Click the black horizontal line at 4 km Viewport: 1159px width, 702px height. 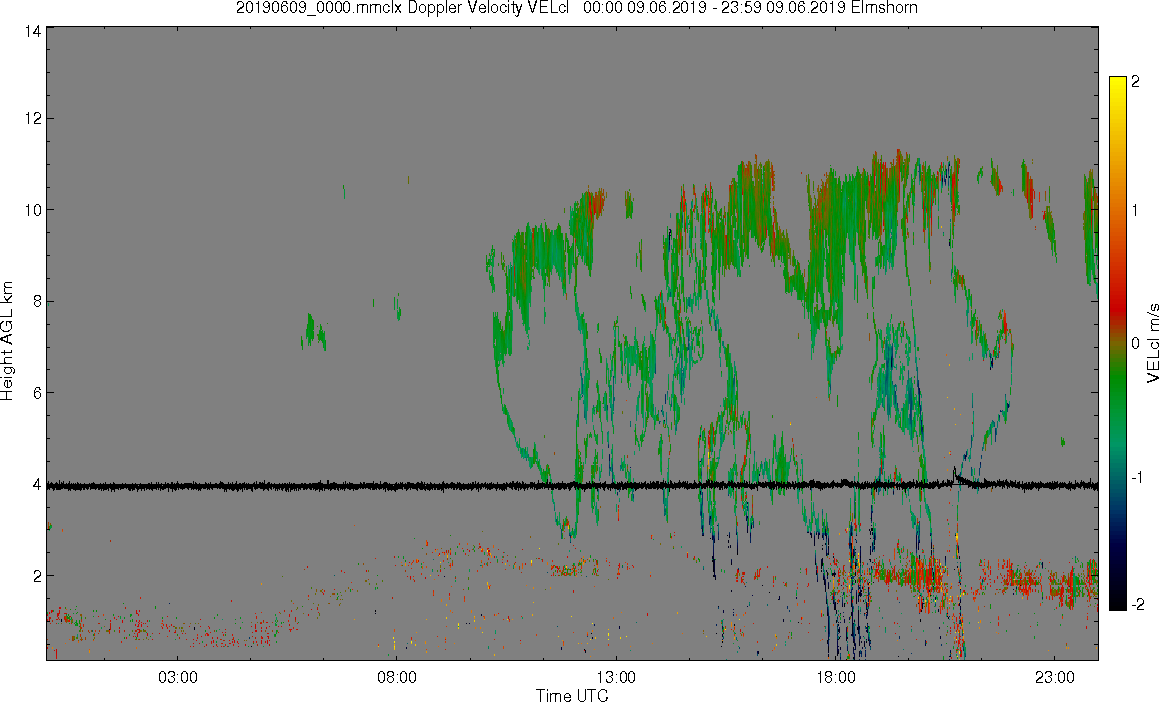click(572, 485)
